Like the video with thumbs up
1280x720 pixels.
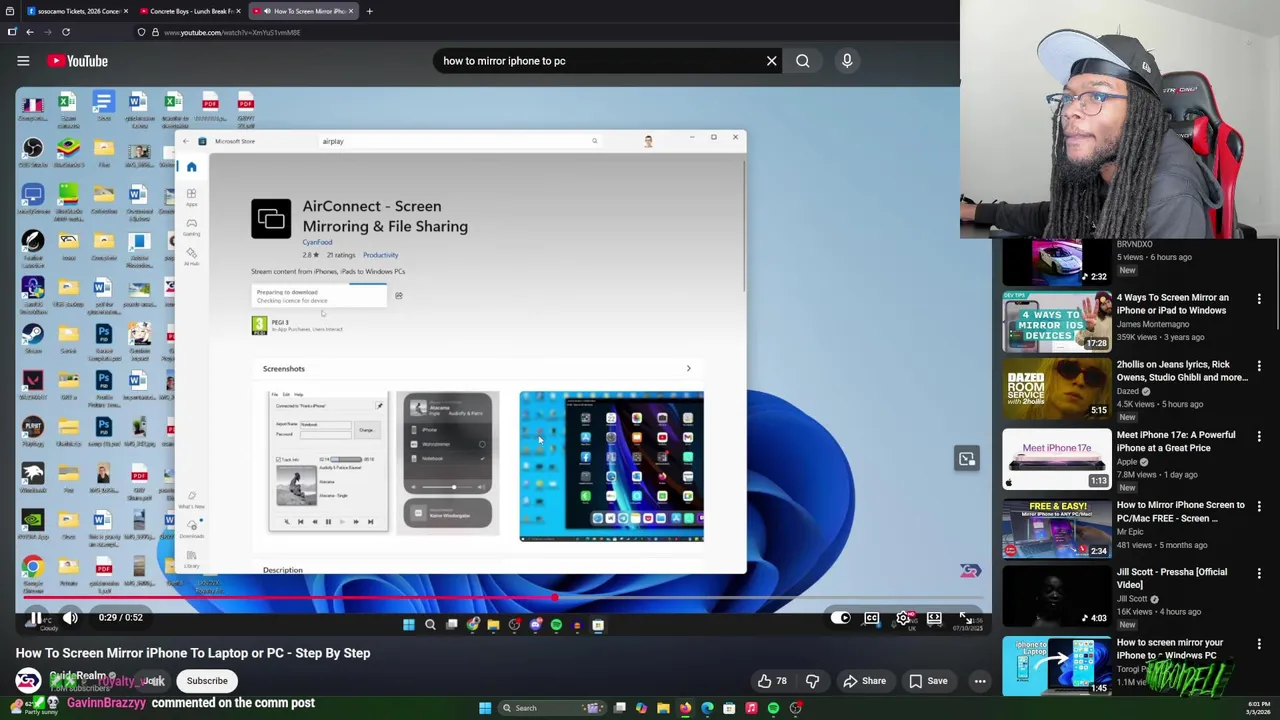click(x=771, y=681)
